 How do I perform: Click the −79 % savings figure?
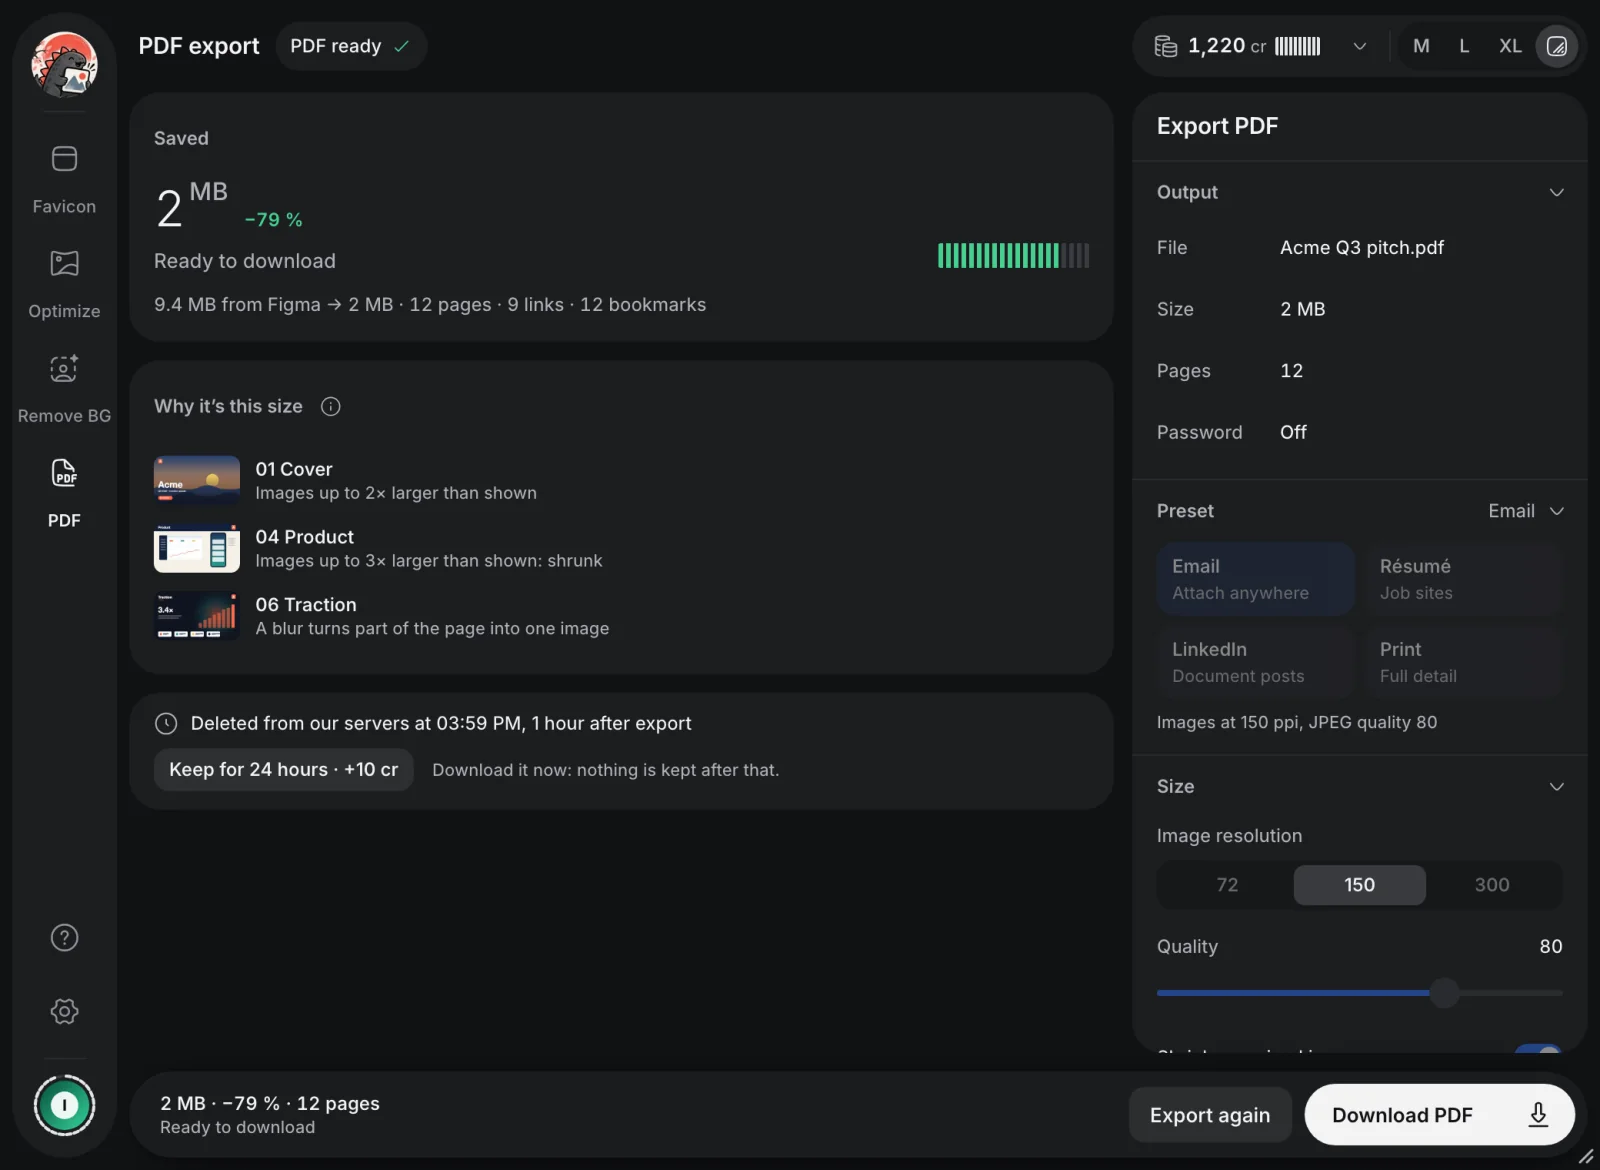[x=274, y=220]
